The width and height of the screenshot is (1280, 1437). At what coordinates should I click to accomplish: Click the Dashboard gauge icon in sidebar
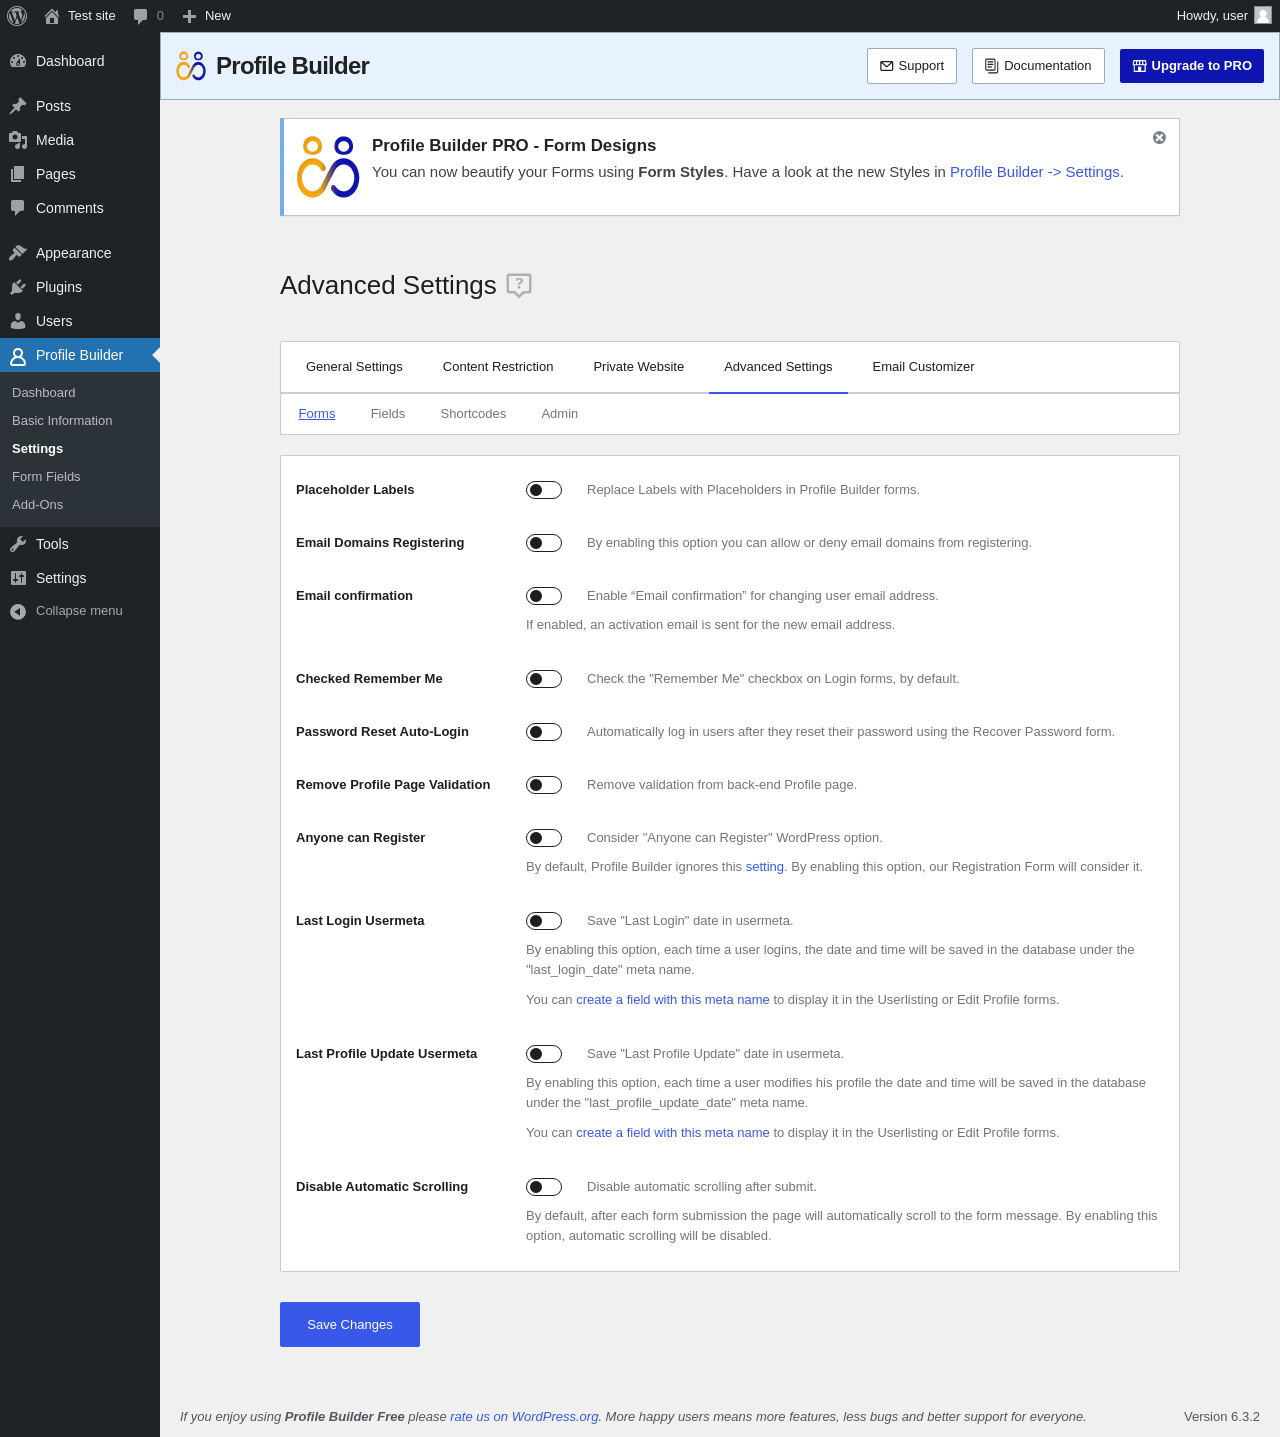coord(18,61)
